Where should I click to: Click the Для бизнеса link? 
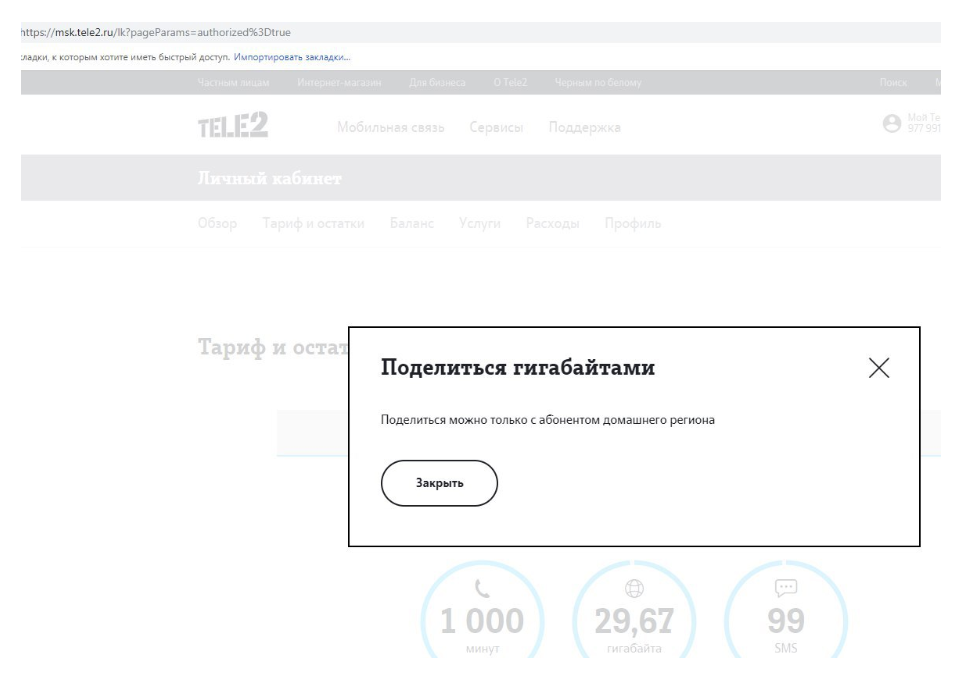pos(437,82)
